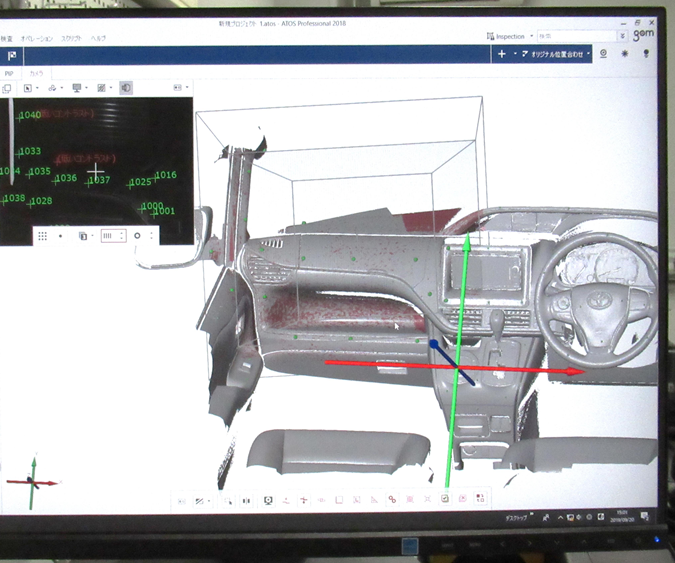675x563 pixels.
Task: Toggle the half-shaded circle contrast icon in PIP toolbar
Action: [x=126, y=88]
